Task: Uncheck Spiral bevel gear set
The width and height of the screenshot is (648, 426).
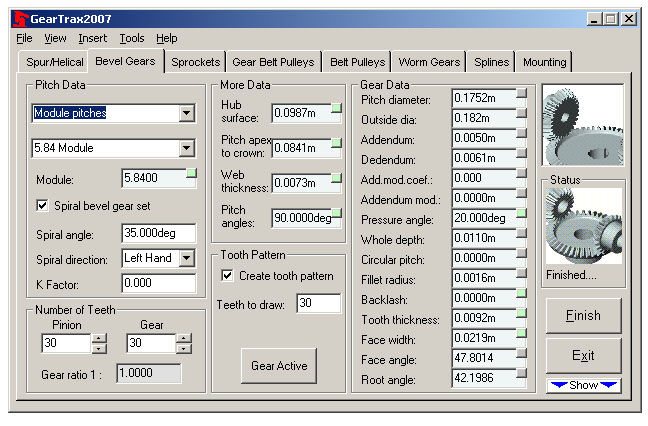Action: tap(43, 205)
